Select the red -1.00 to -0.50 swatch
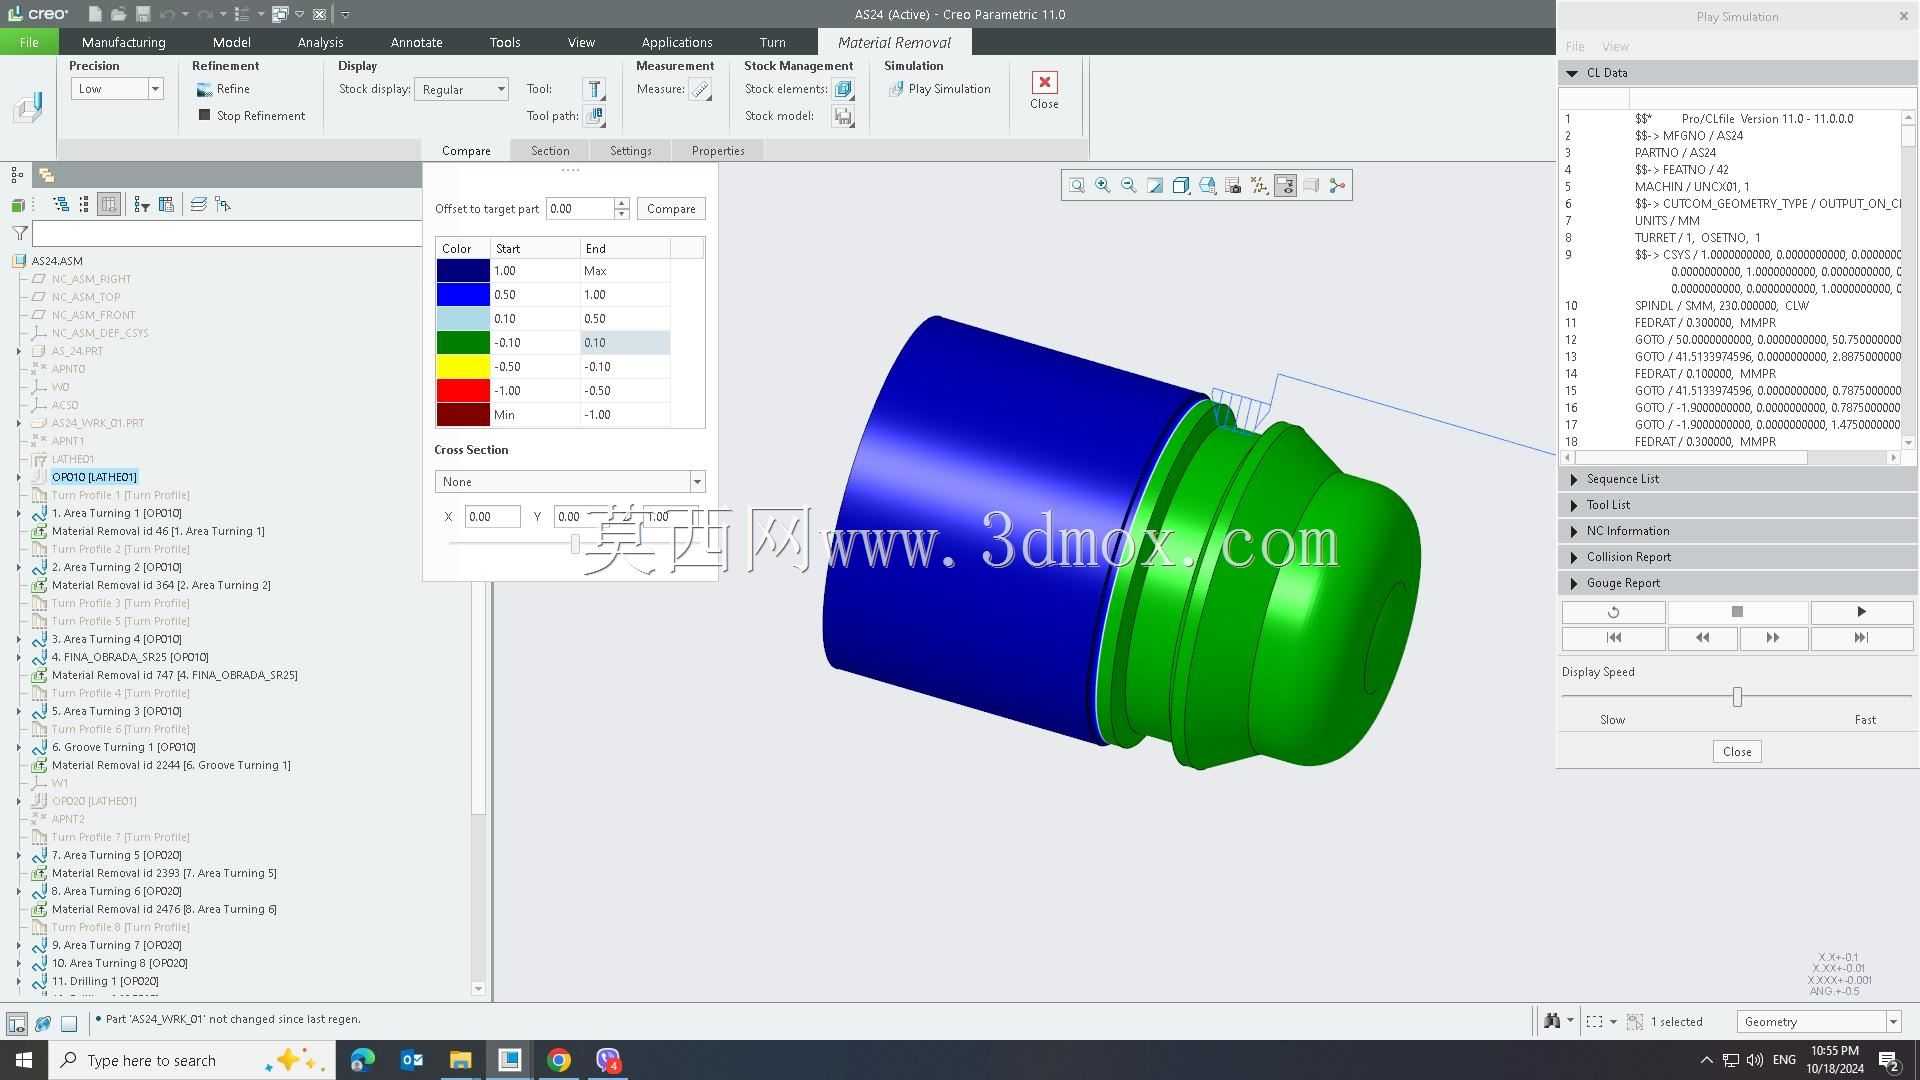 point(463,391)
